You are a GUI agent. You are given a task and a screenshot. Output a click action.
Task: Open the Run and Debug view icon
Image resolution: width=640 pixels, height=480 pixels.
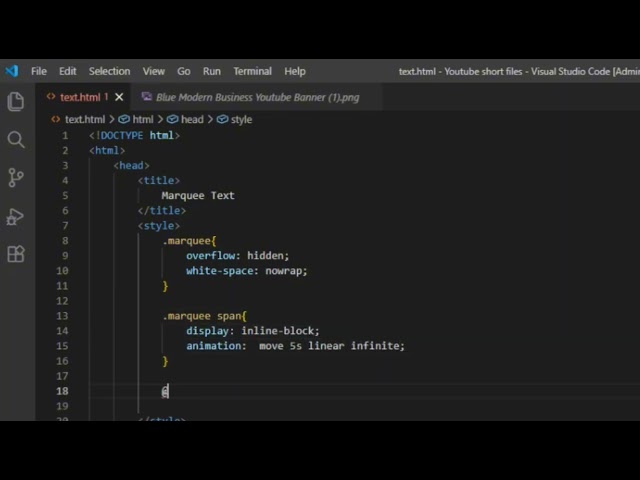(x=15, y=217)
